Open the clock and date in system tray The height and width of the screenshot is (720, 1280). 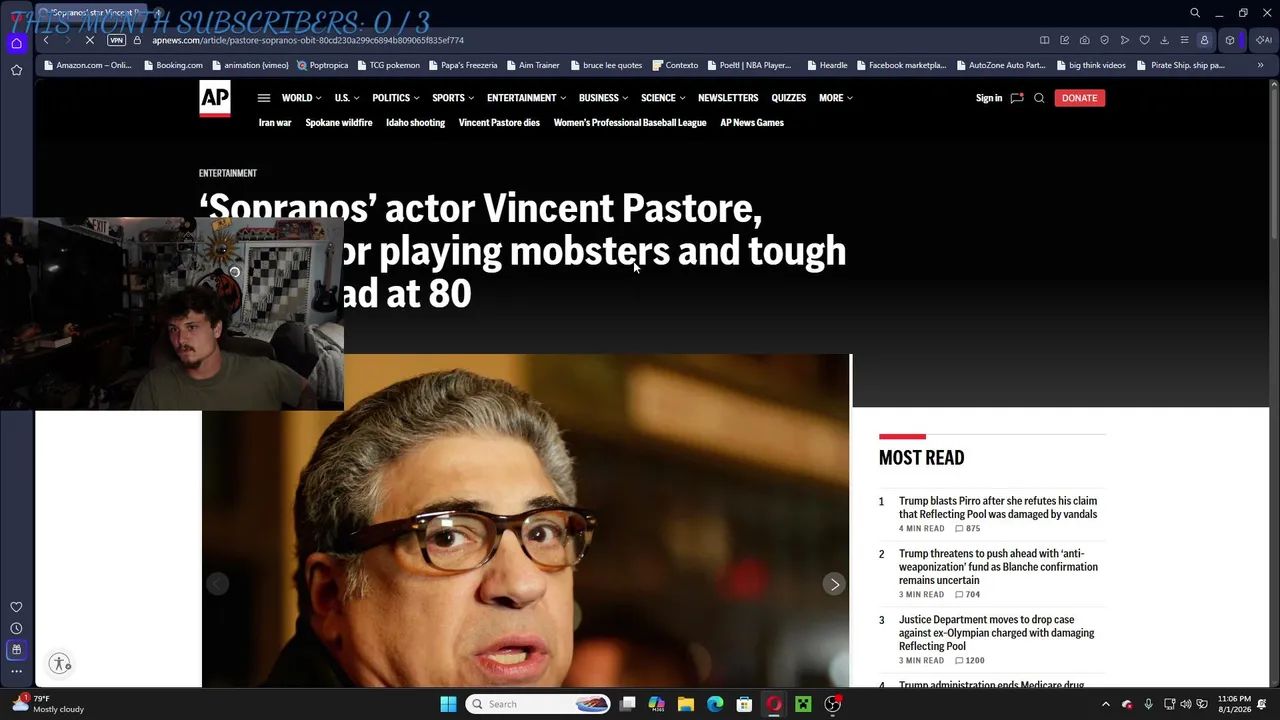click(1234, 704)
